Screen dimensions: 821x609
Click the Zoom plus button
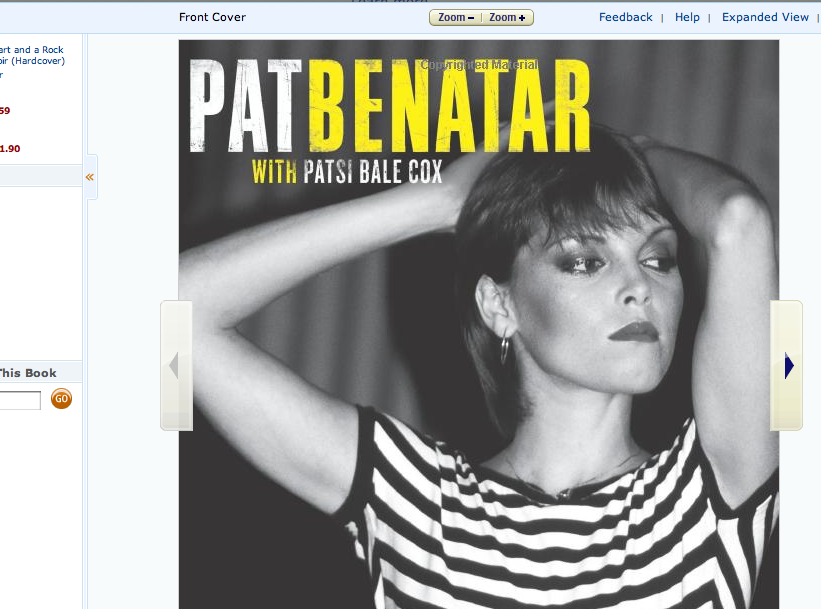(507, 17)
